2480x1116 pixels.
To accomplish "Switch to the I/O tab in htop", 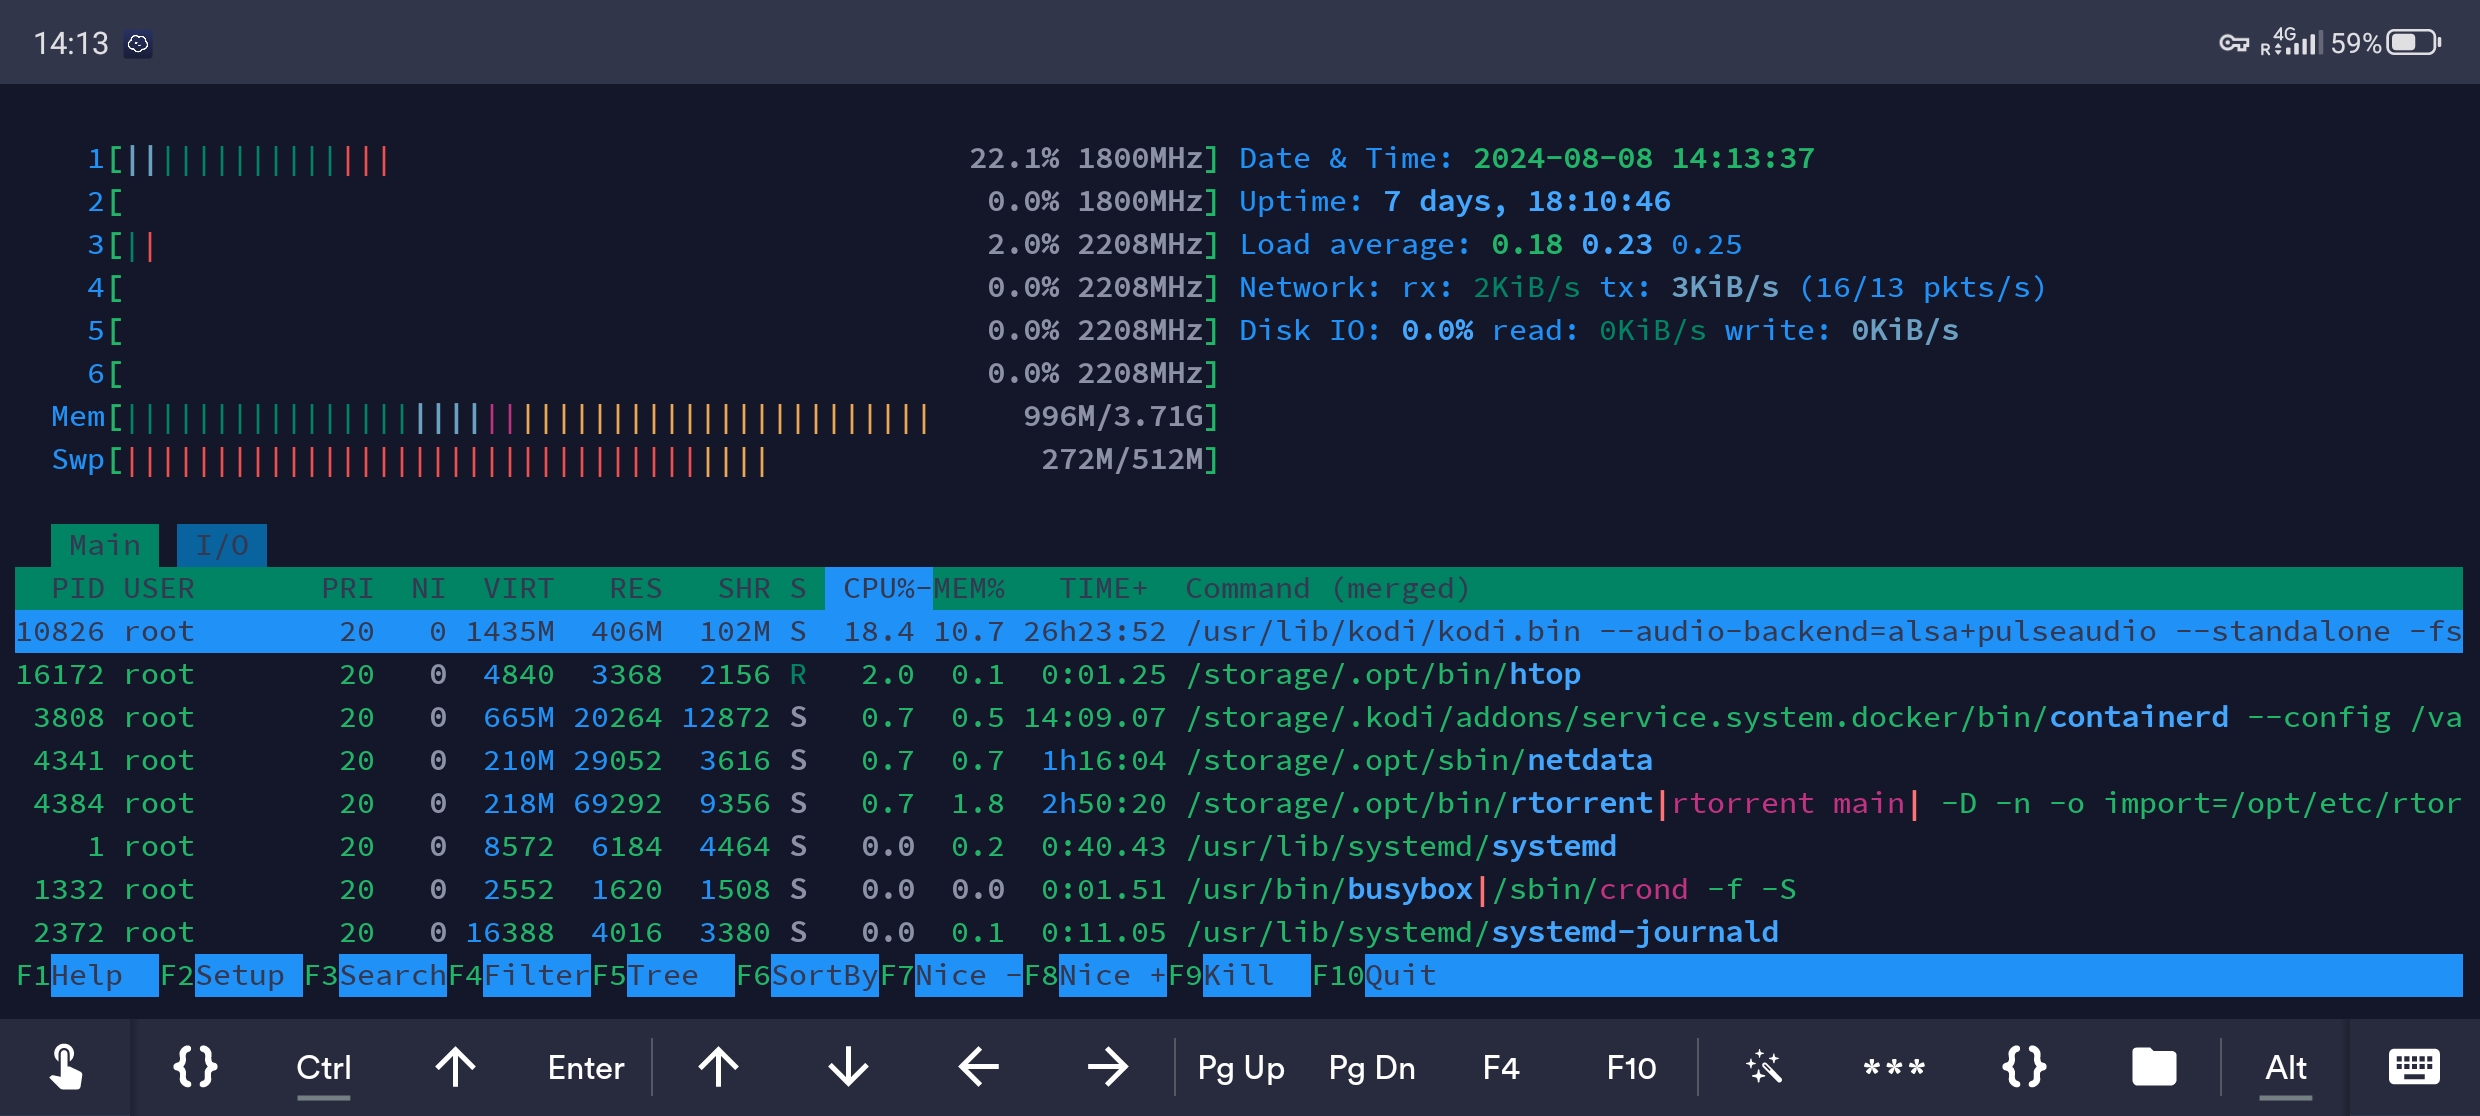I will [222, 545].
